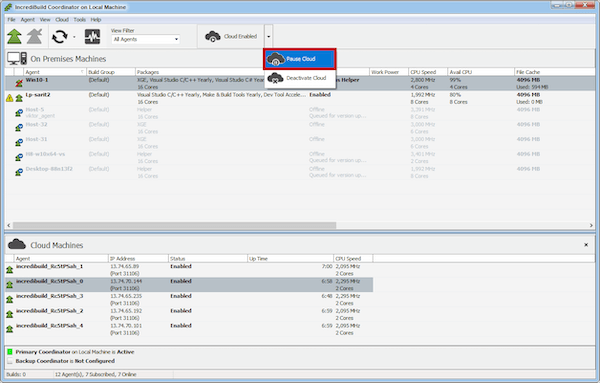The image size is (600, 383).
Task: Open the Tools menu
Action: (x=80, y=20)
